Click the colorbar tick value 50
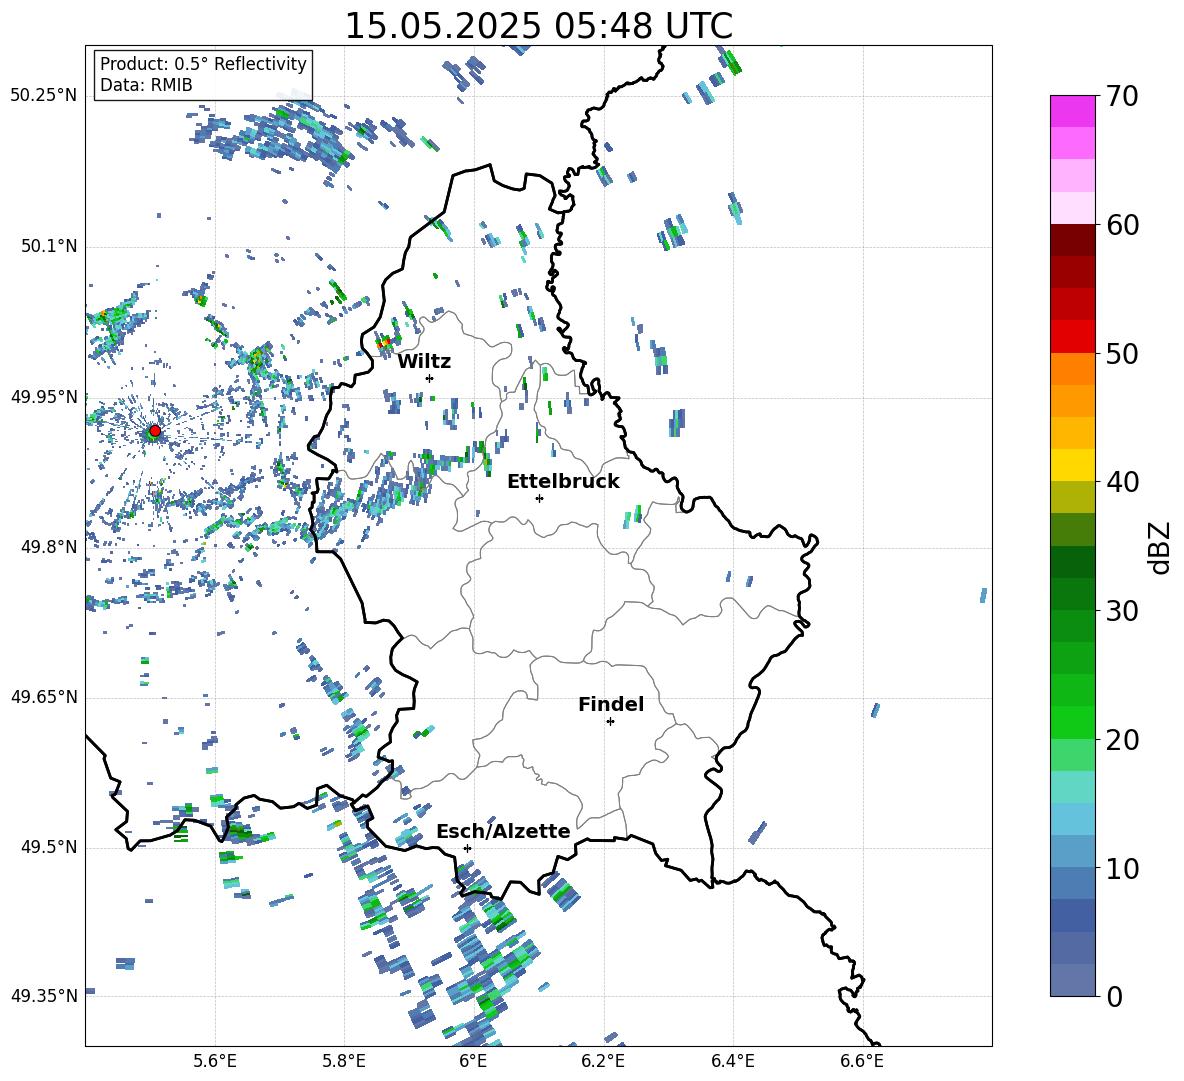Viewport: 1184px width, 1081px height. tap(1121, 353)
